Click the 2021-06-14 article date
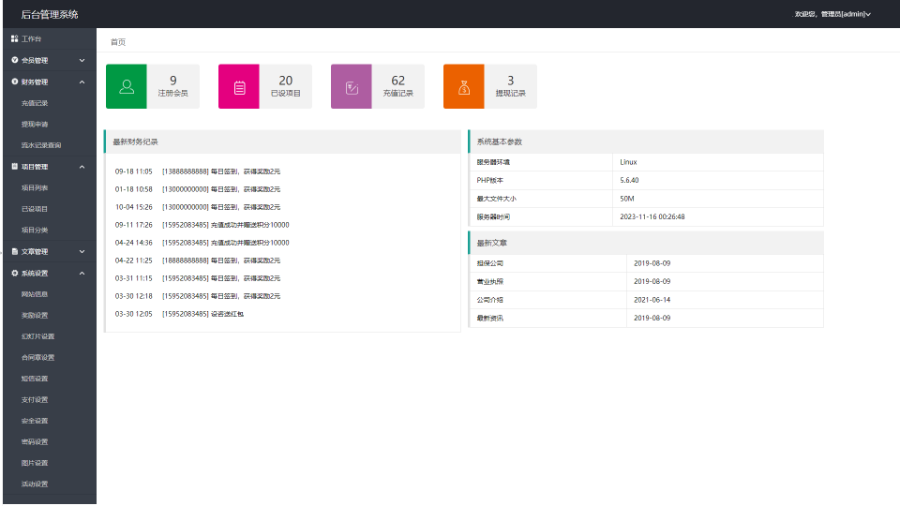Image resolution: width=900 pixels, height=506 pixels. point(652,300)
